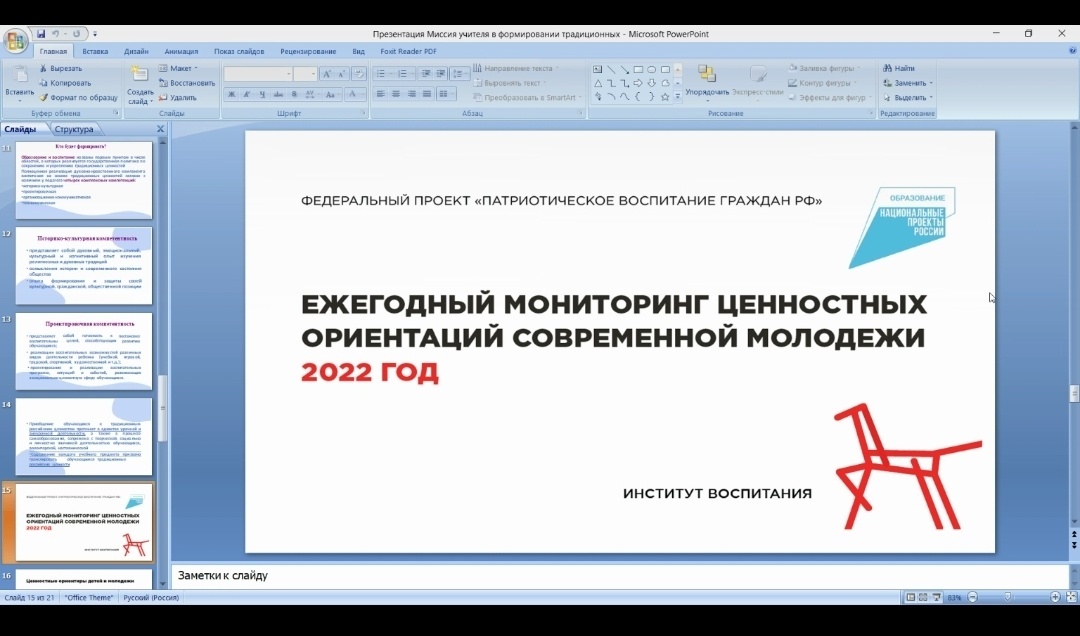1080x636 pixels.
Task: Toggle strikethrough text formatting
Action: (x=278, y=94)
